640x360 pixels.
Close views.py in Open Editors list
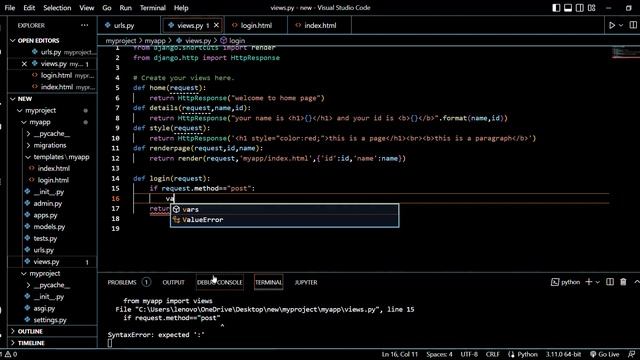pos(24,64)
